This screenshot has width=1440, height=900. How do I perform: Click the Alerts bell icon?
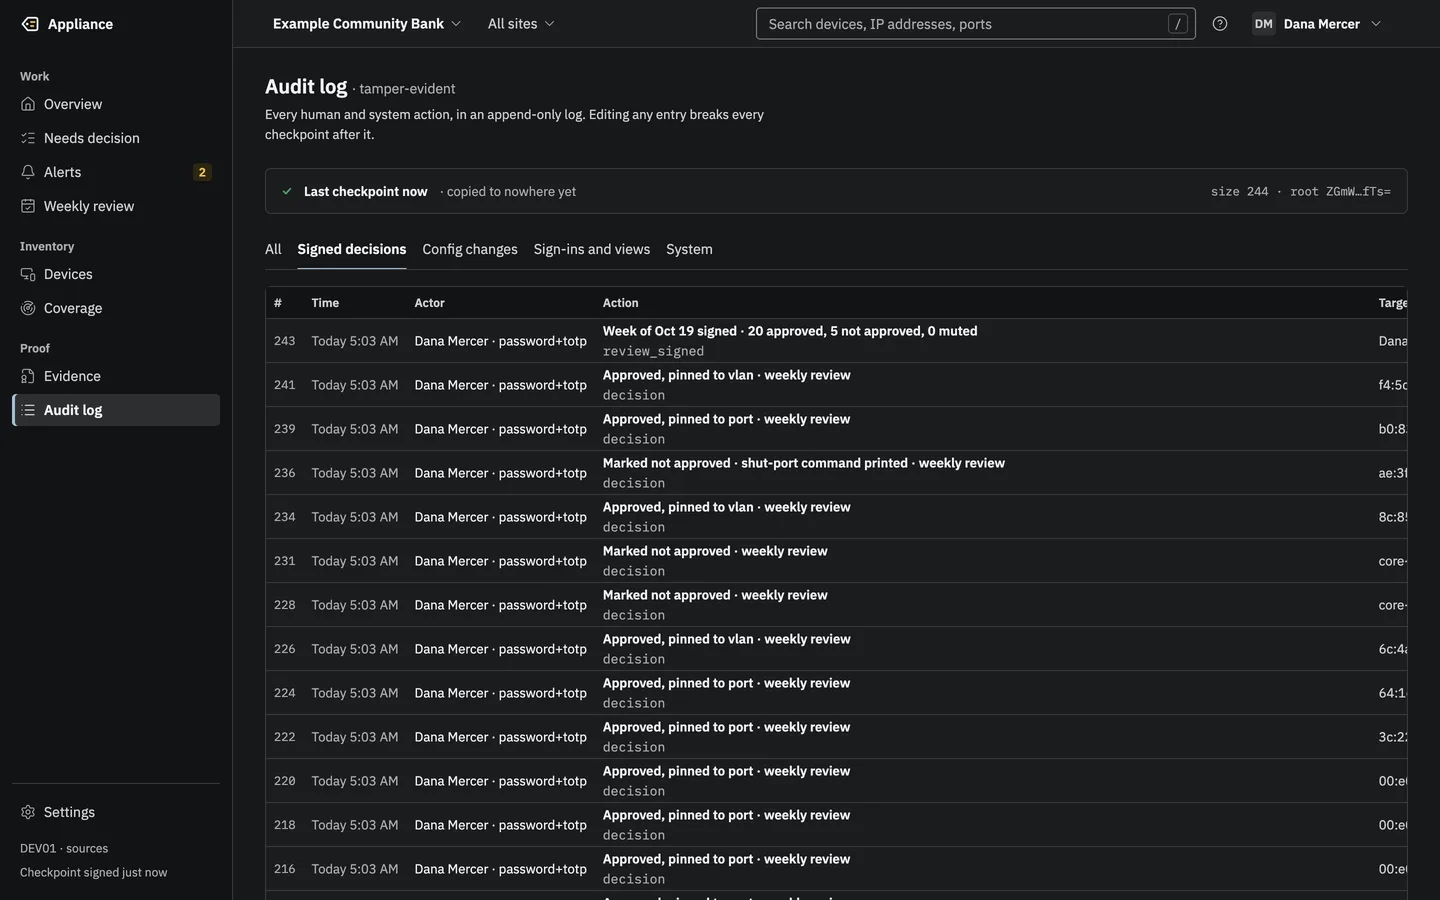click(x=28, y=172)
